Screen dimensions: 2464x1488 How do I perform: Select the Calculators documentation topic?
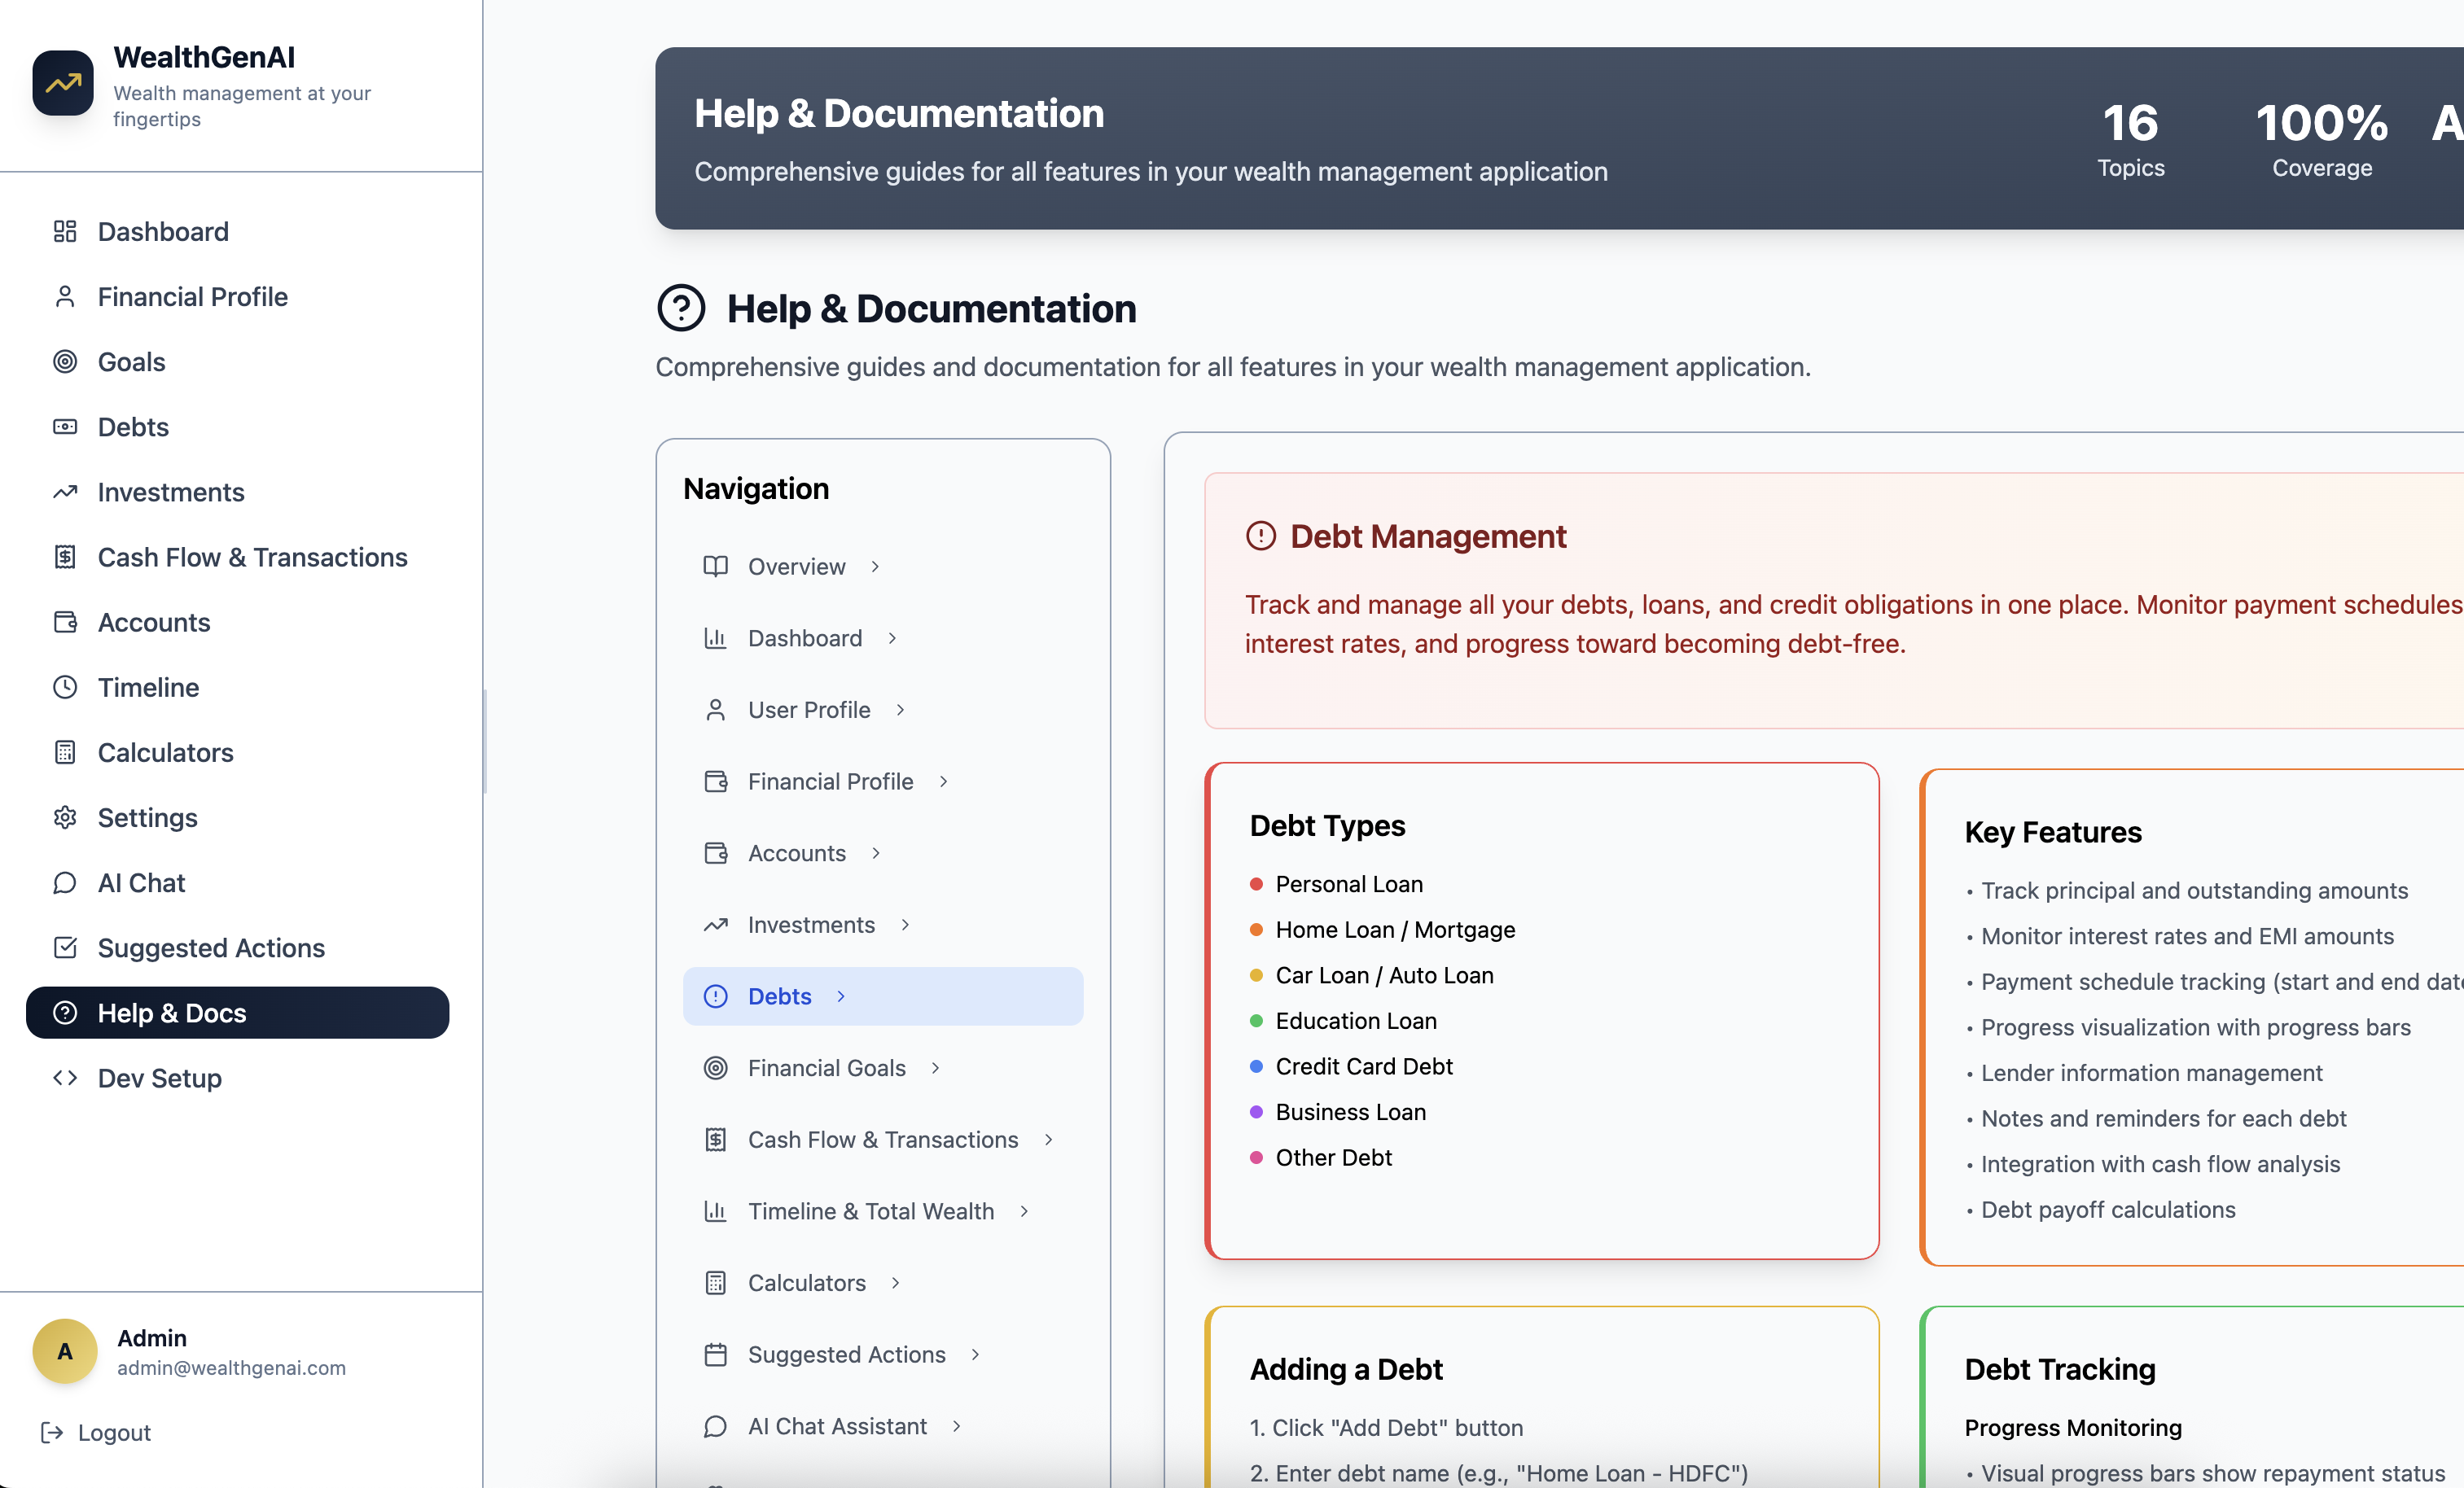point(806,1282)
